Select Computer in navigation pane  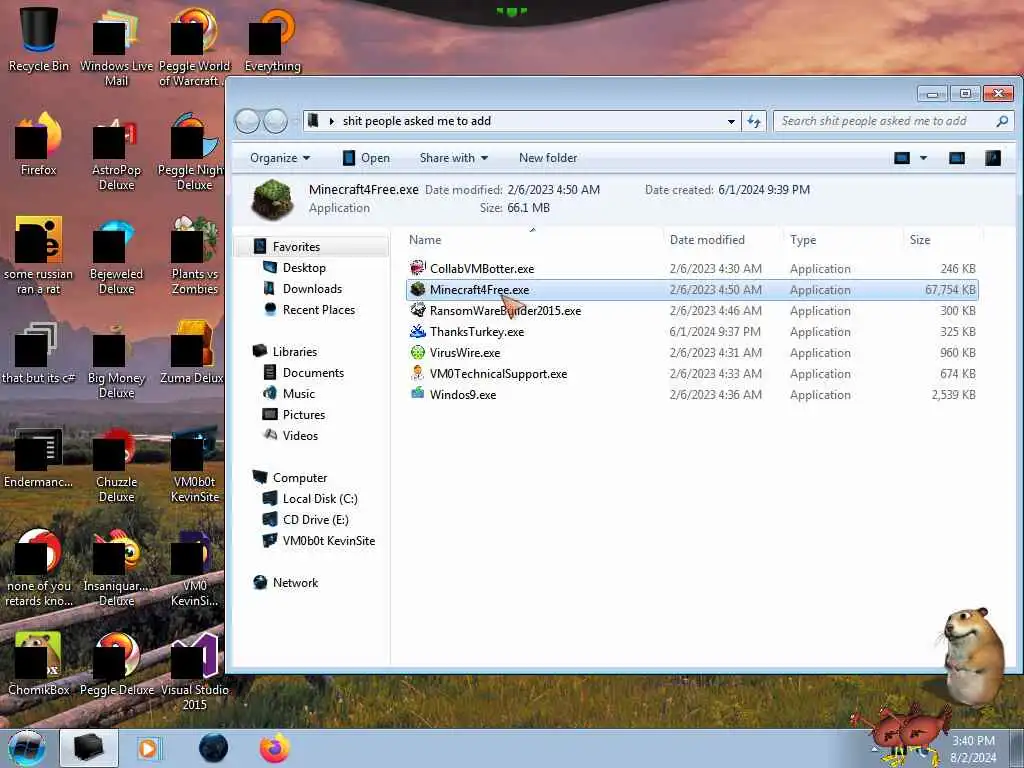(x=300, y=477)
